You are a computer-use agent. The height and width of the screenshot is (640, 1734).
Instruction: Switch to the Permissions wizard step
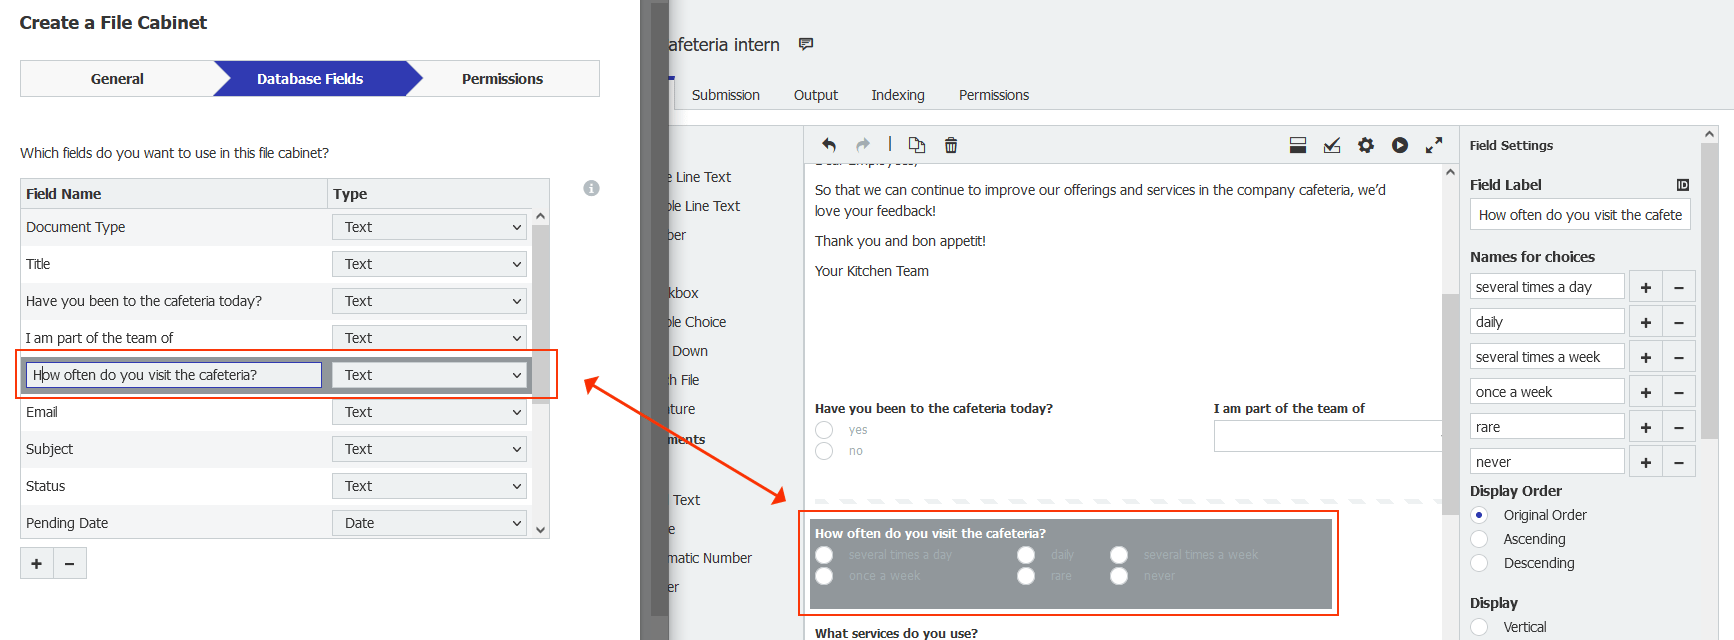pos(502,79)
